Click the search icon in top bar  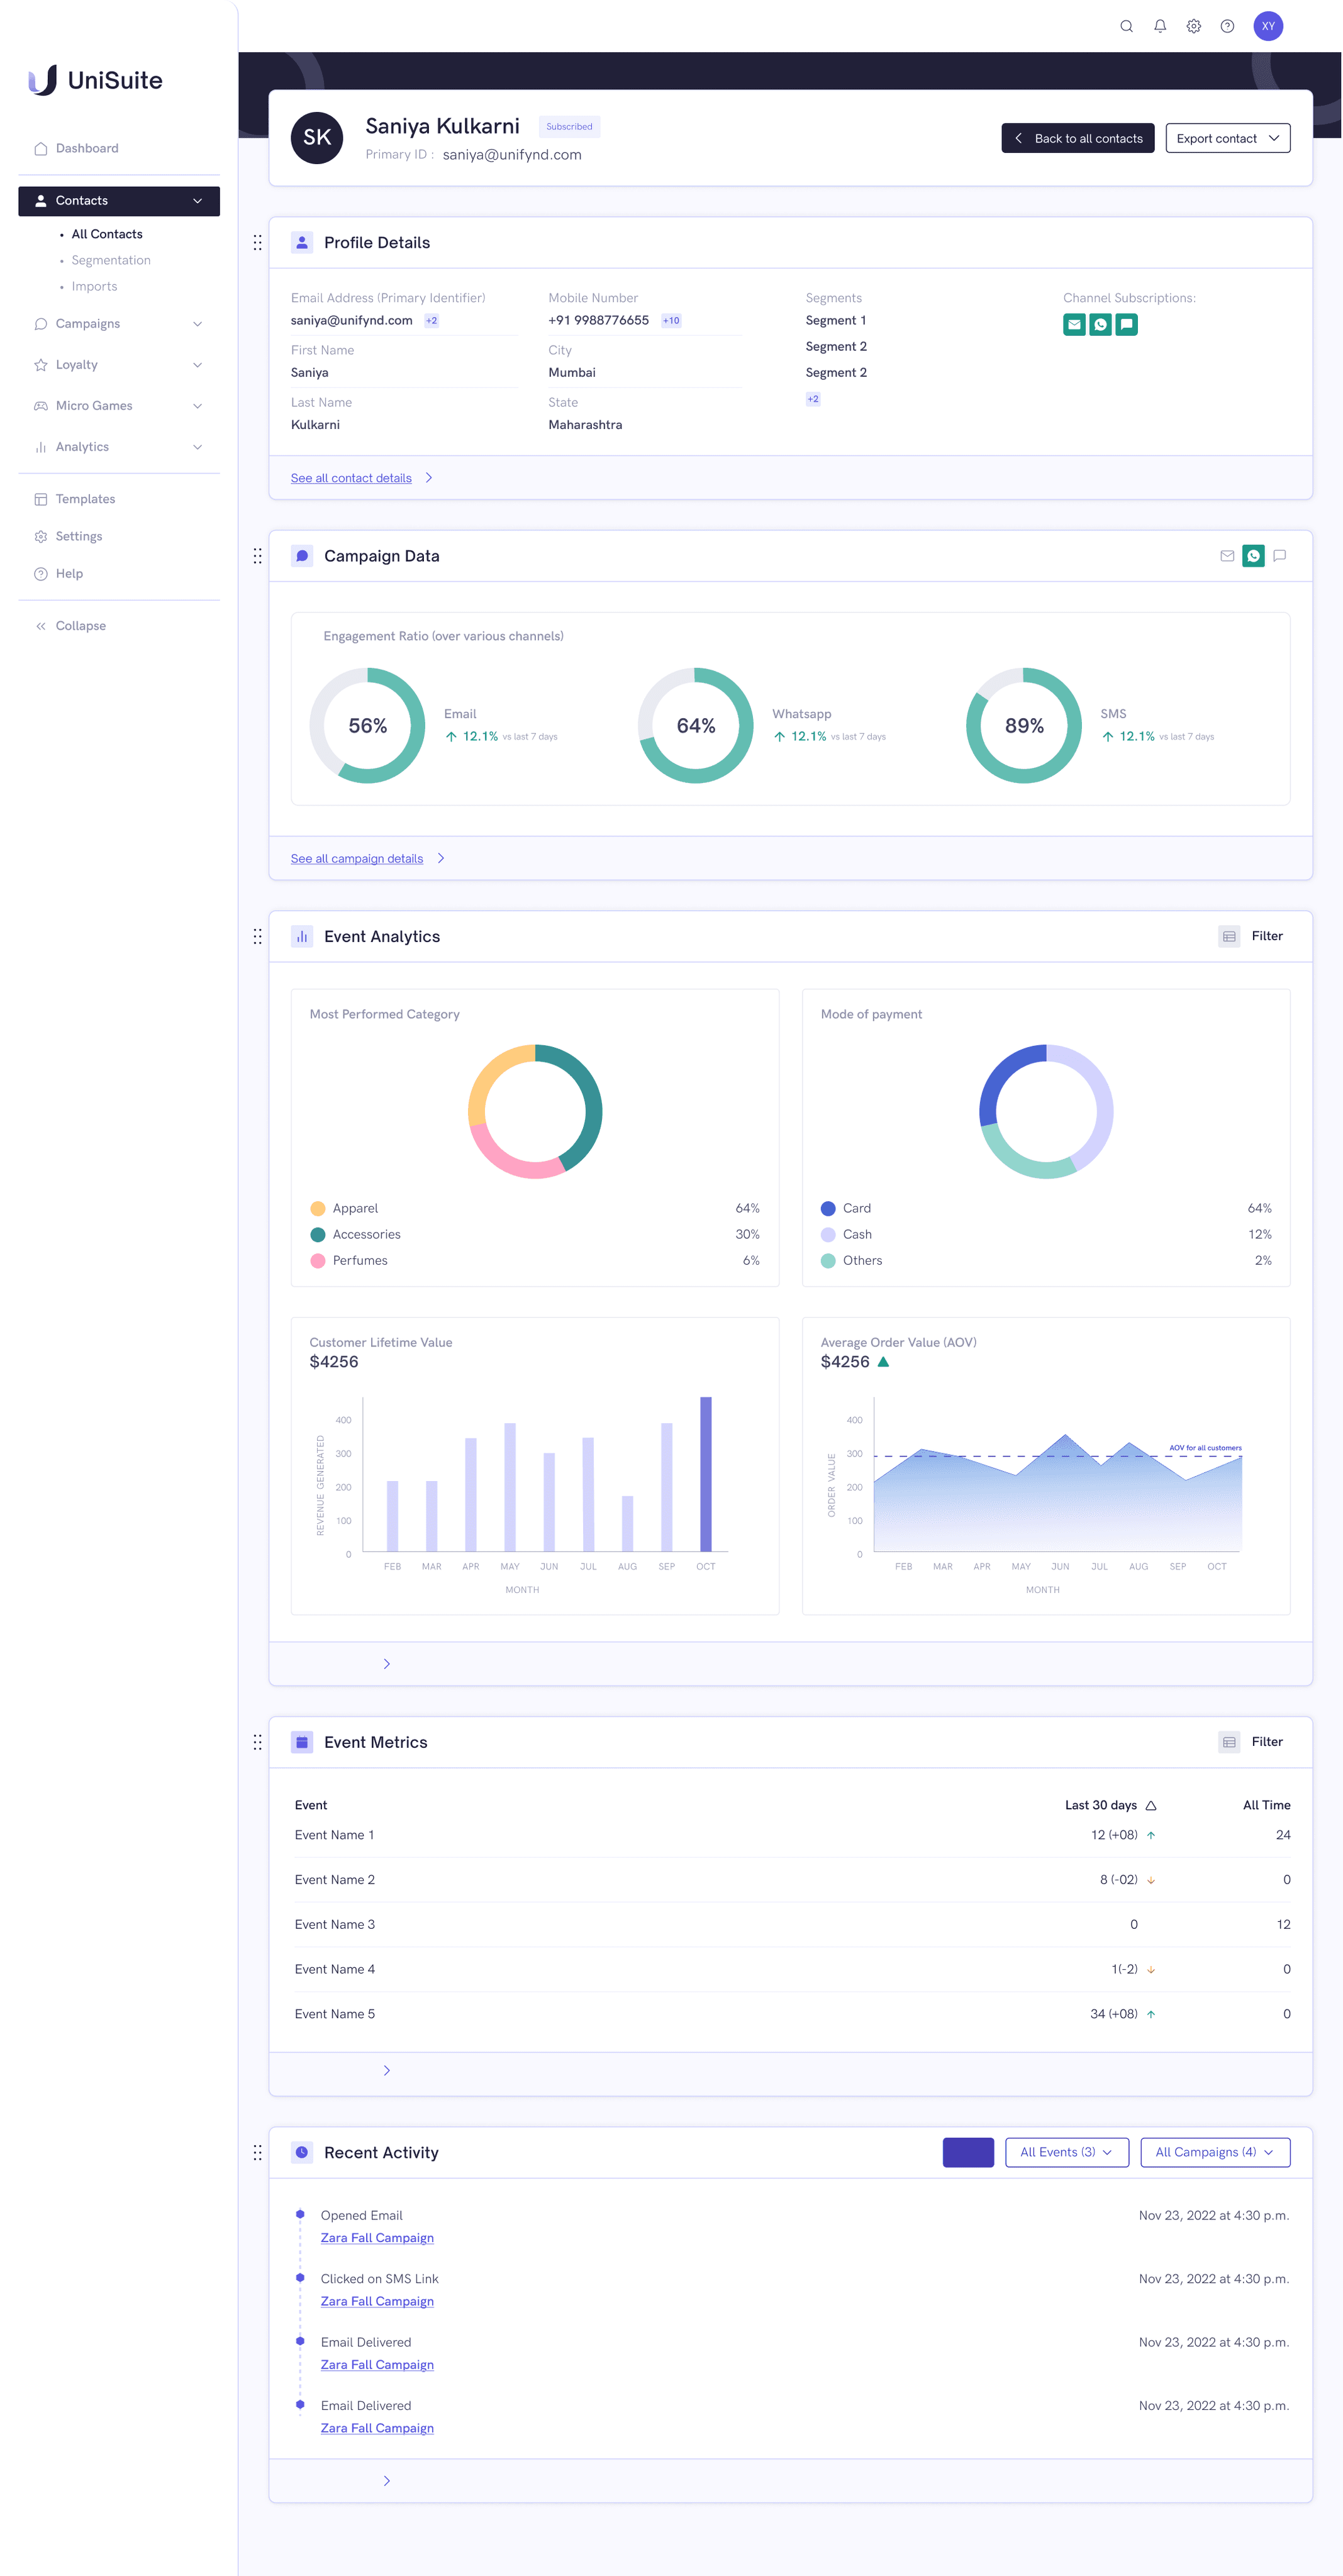[x=1126, y=27]
